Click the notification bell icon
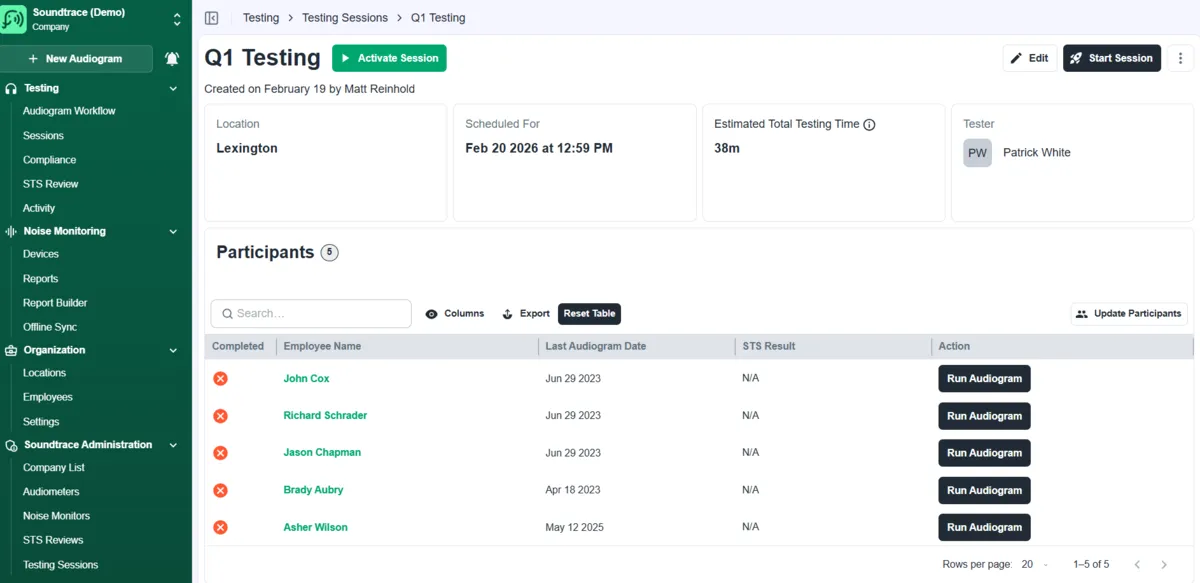 click(x=172, y=59)
